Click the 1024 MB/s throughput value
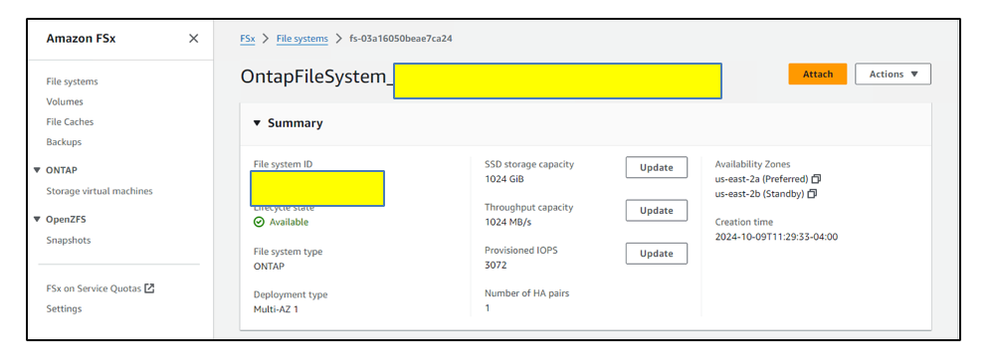 point(508,222)
